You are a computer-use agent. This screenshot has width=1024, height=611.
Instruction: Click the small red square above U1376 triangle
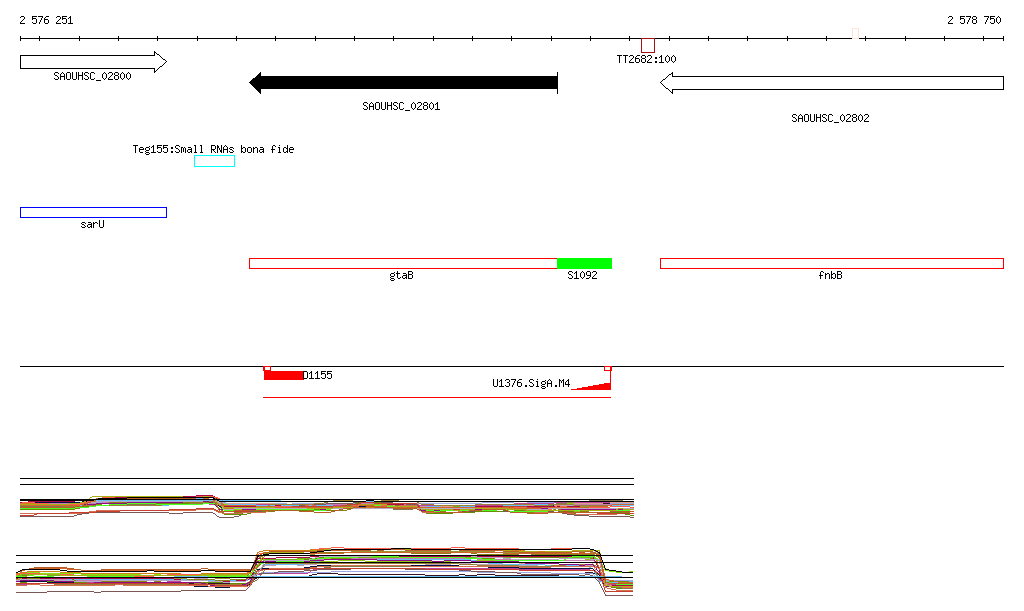coord(608,369)
